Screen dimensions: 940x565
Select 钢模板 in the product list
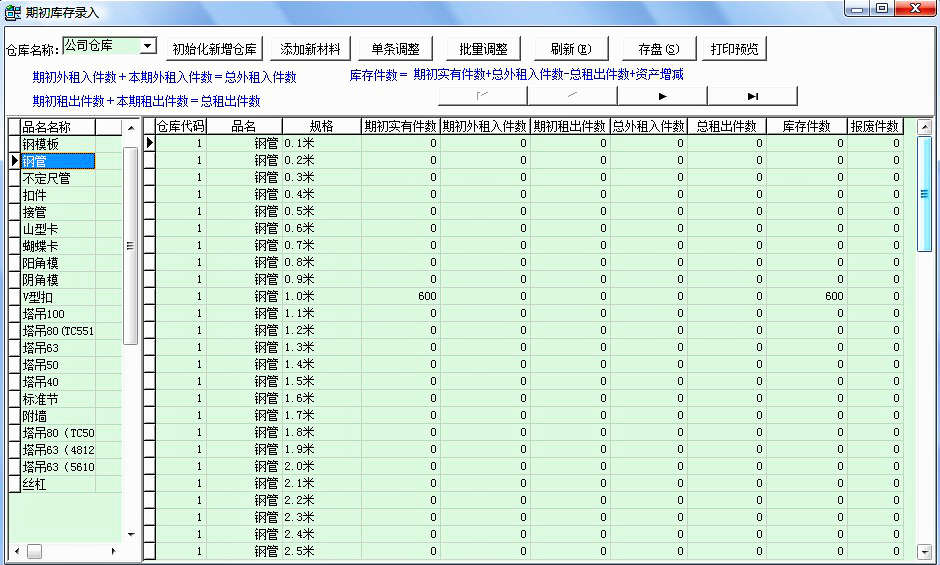(58, 144)
